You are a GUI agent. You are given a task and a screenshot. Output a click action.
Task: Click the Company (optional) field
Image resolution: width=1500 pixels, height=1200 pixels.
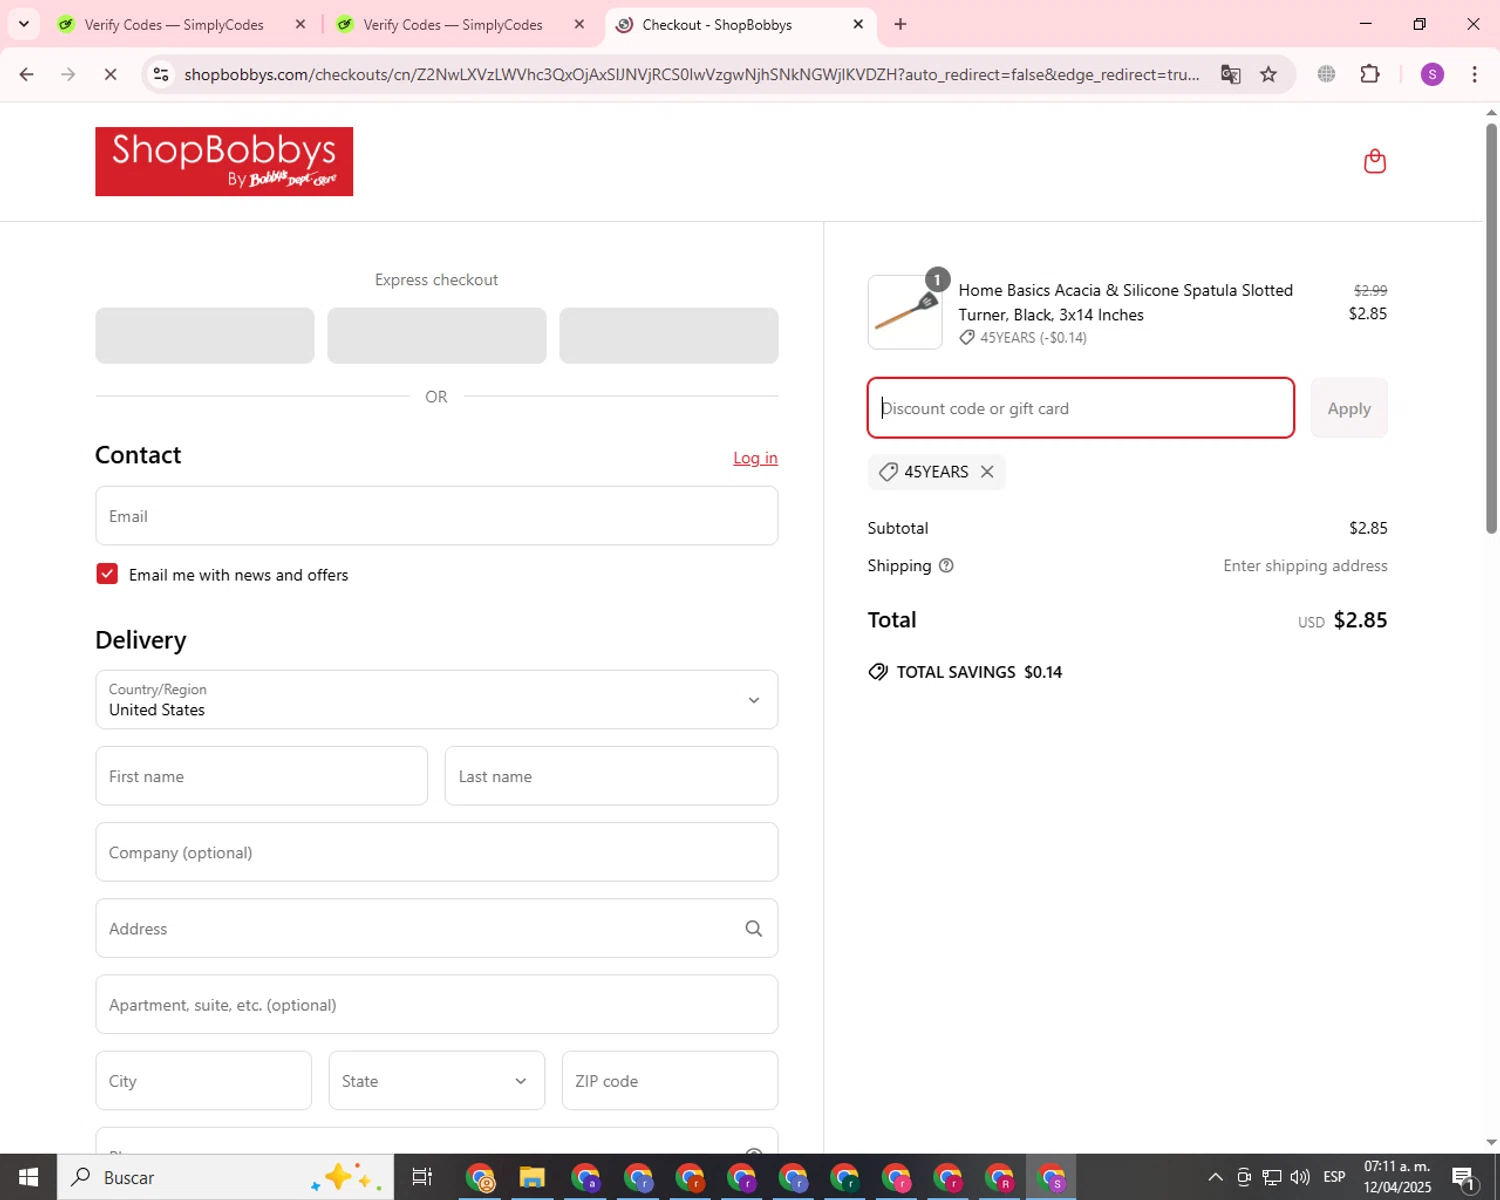[437, 852]
